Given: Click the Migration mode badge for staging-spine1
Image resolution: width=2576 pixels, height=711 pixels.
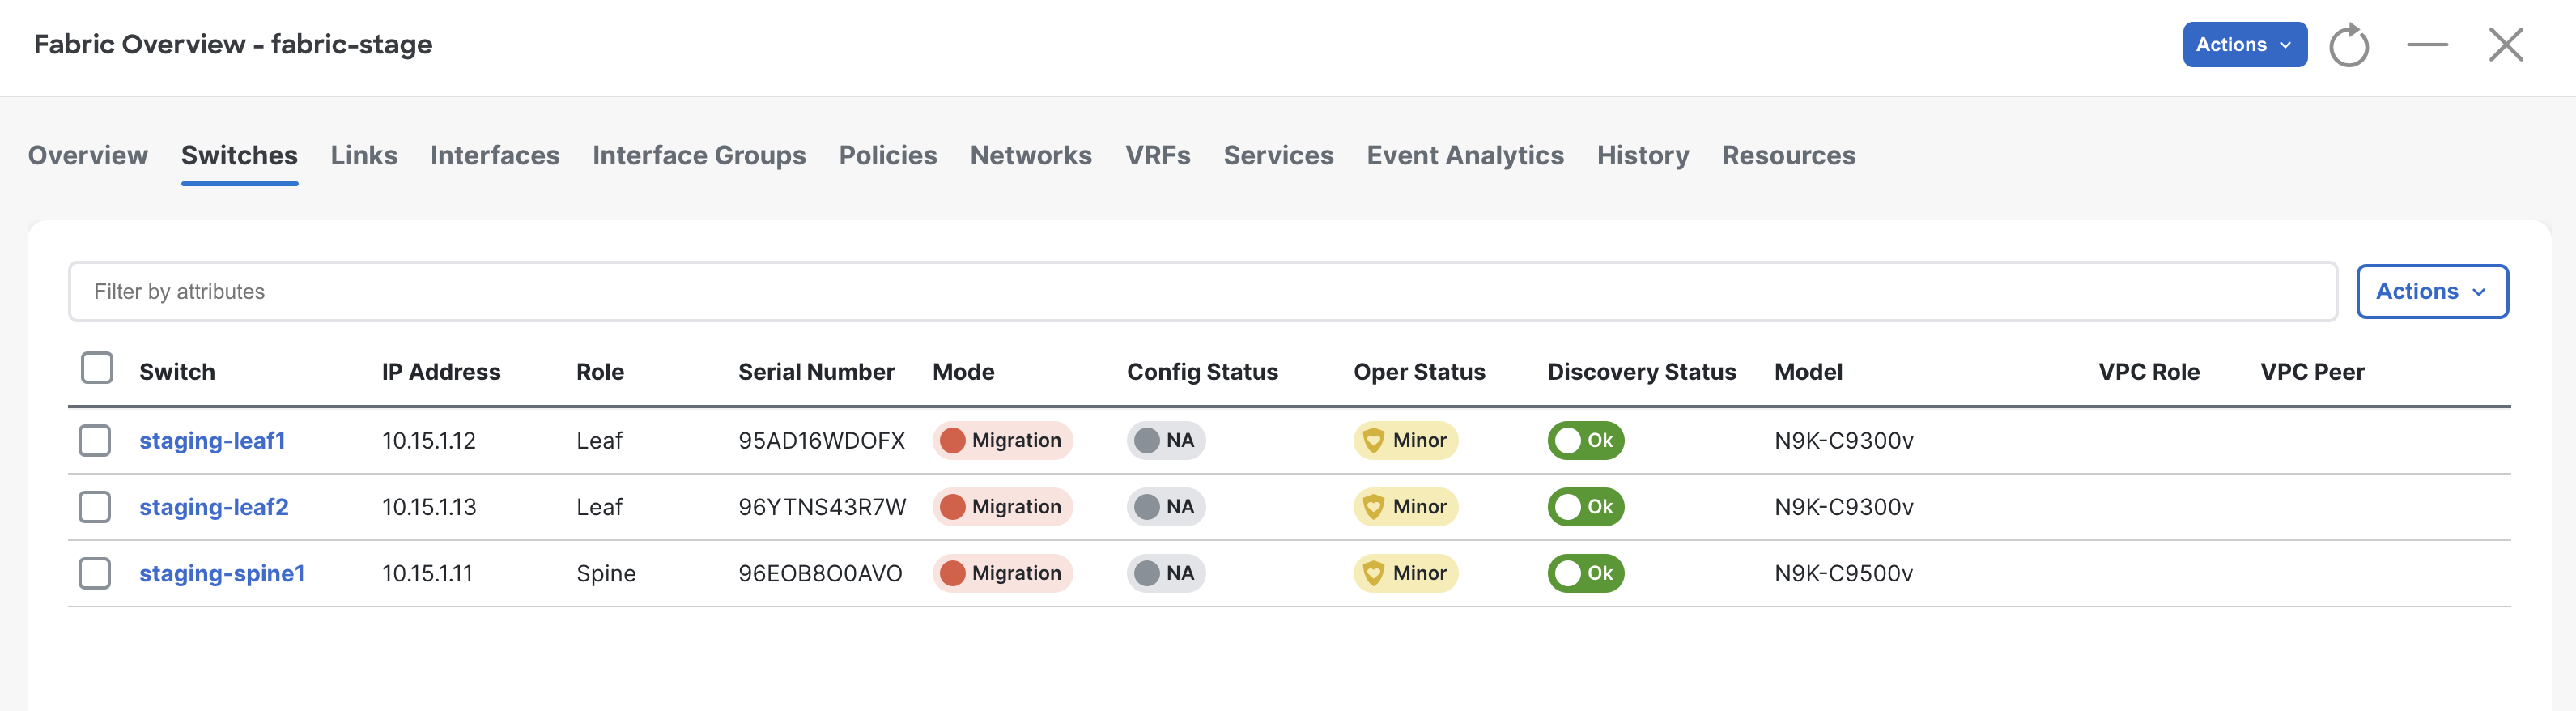Looking at the screenshot, I should pos(1002,573).
